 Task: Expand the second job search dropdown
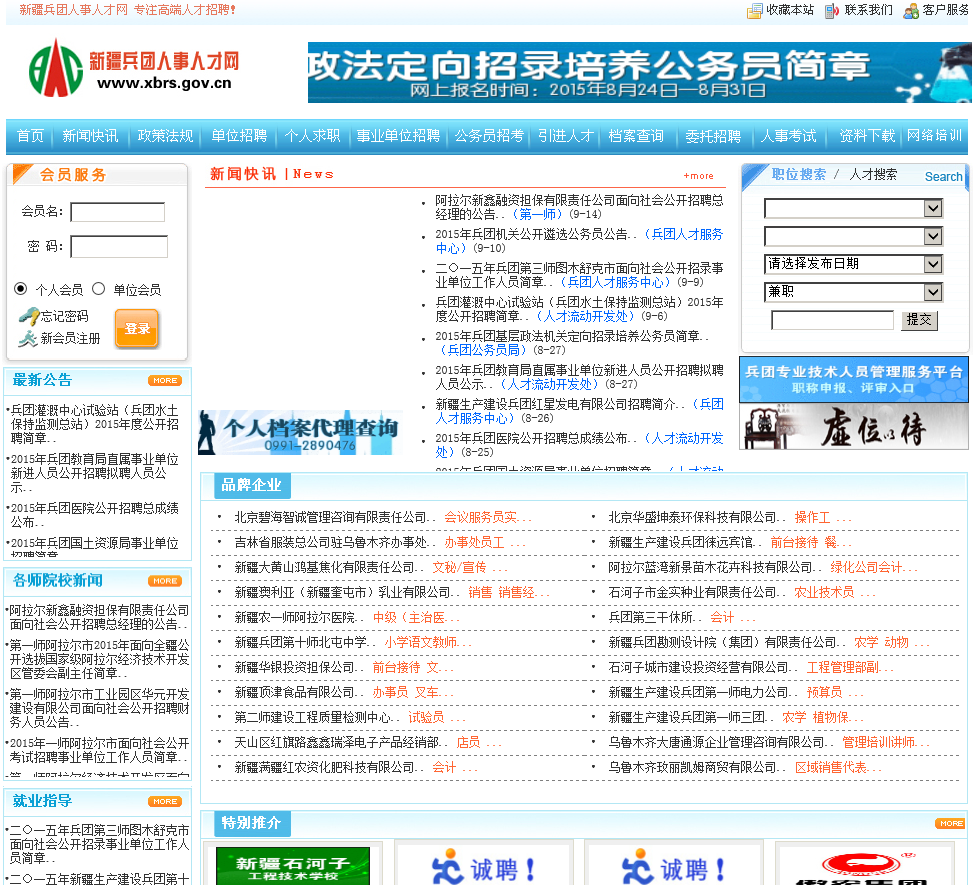click(x=933, y=236)
